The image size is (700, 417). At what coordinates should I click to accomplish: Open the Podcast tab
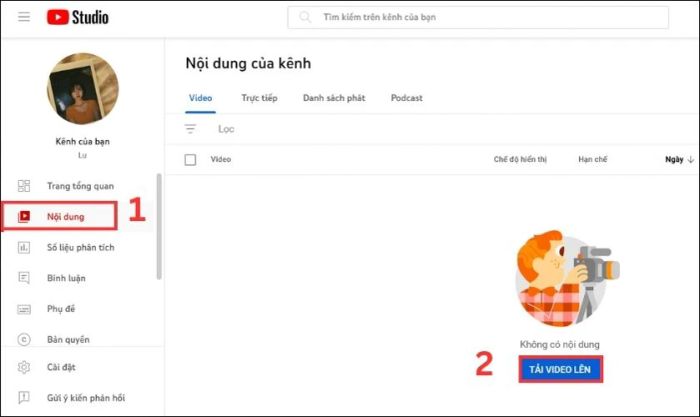tap(407, 98)
